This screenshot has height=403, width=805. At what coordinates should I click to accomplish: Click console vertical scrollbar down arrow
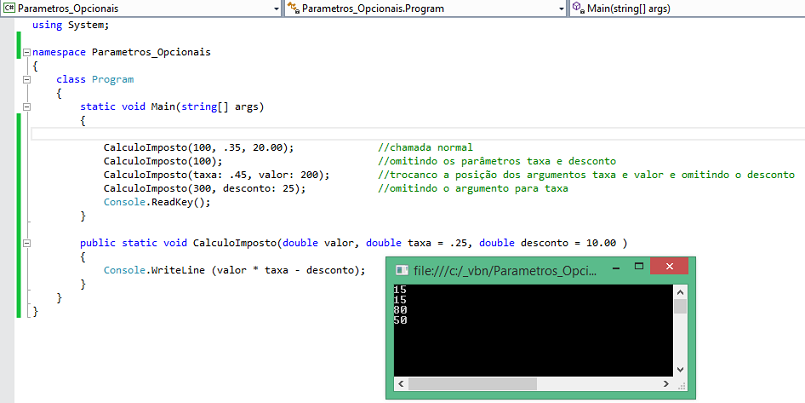point(680,370)
